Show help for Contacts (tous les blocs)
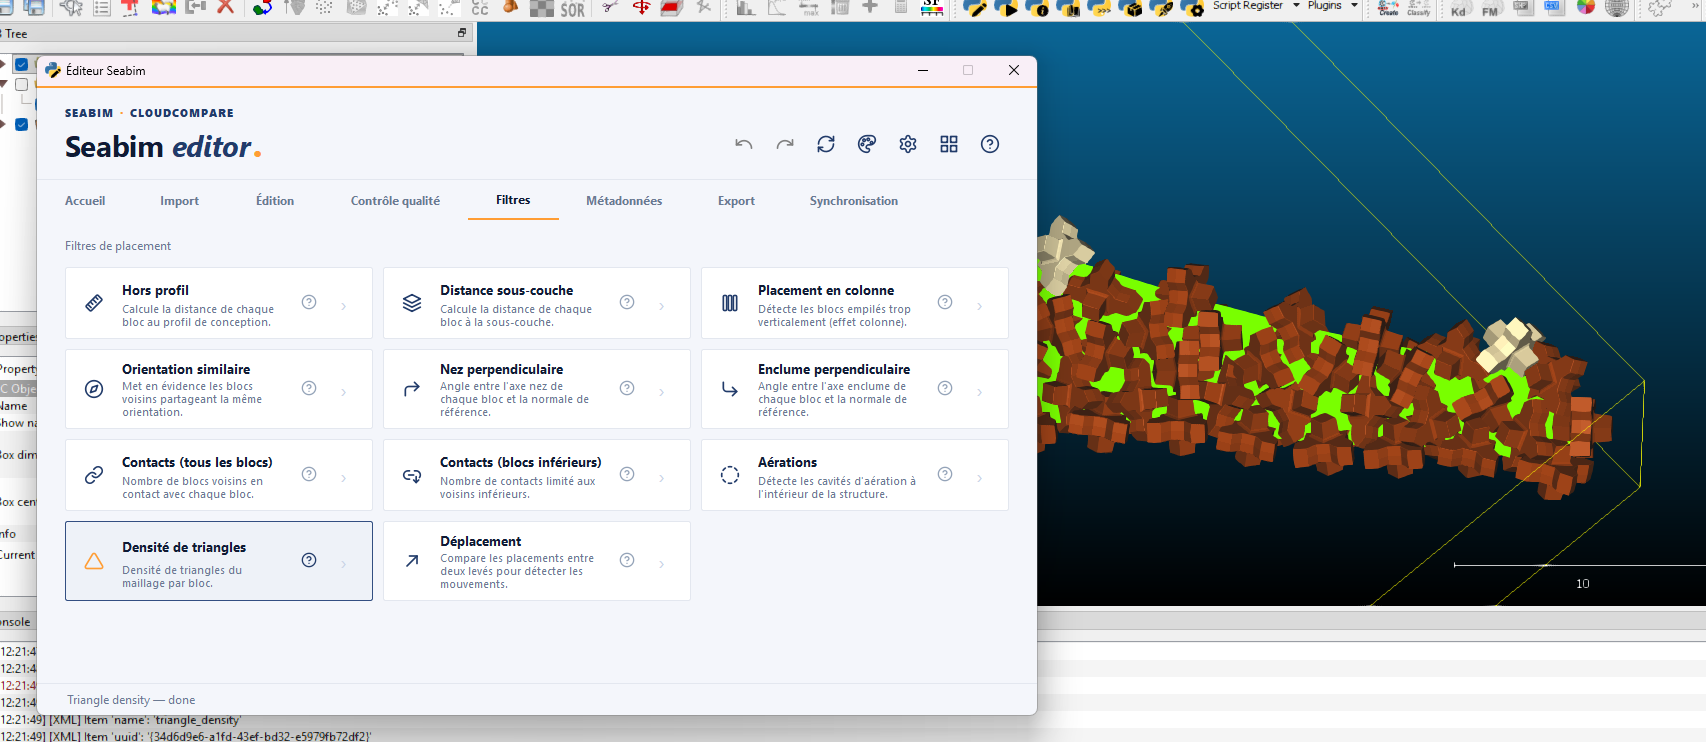This screenshot has width=1706, height=742. pos(309,474)
